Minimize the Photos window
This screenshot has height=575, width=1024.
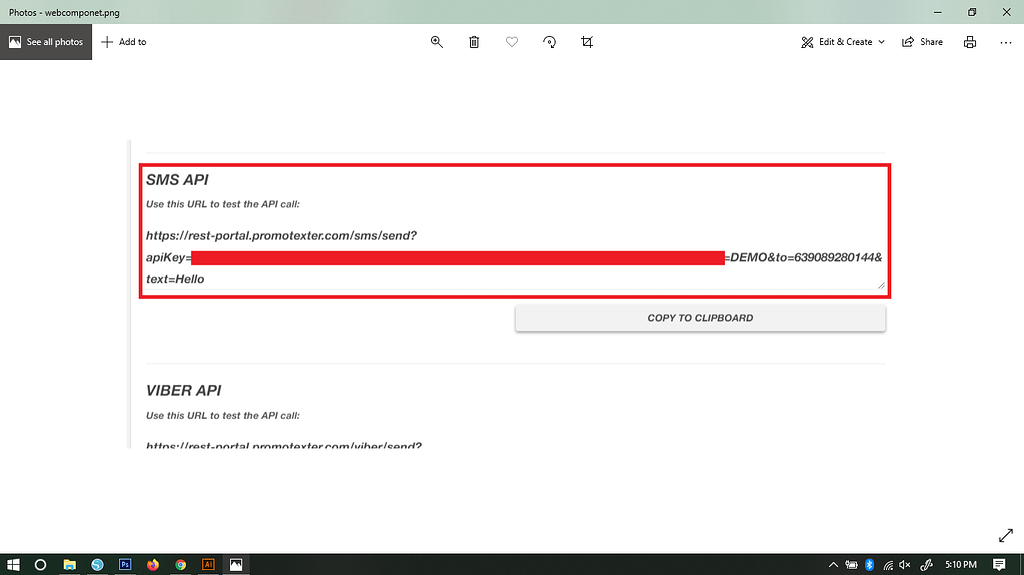(x=938, y=12)
